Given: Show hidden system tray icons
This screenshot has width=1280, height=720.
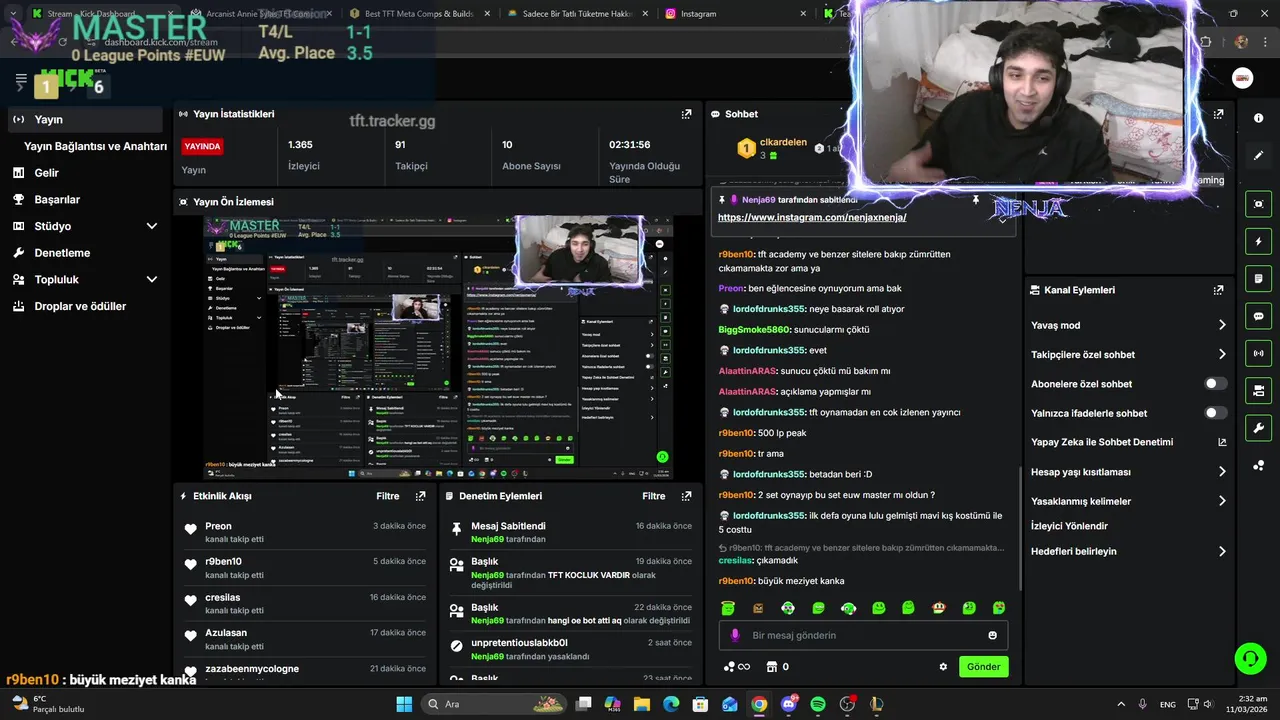Looking at the screenshot, I should tap(1119, 704).
